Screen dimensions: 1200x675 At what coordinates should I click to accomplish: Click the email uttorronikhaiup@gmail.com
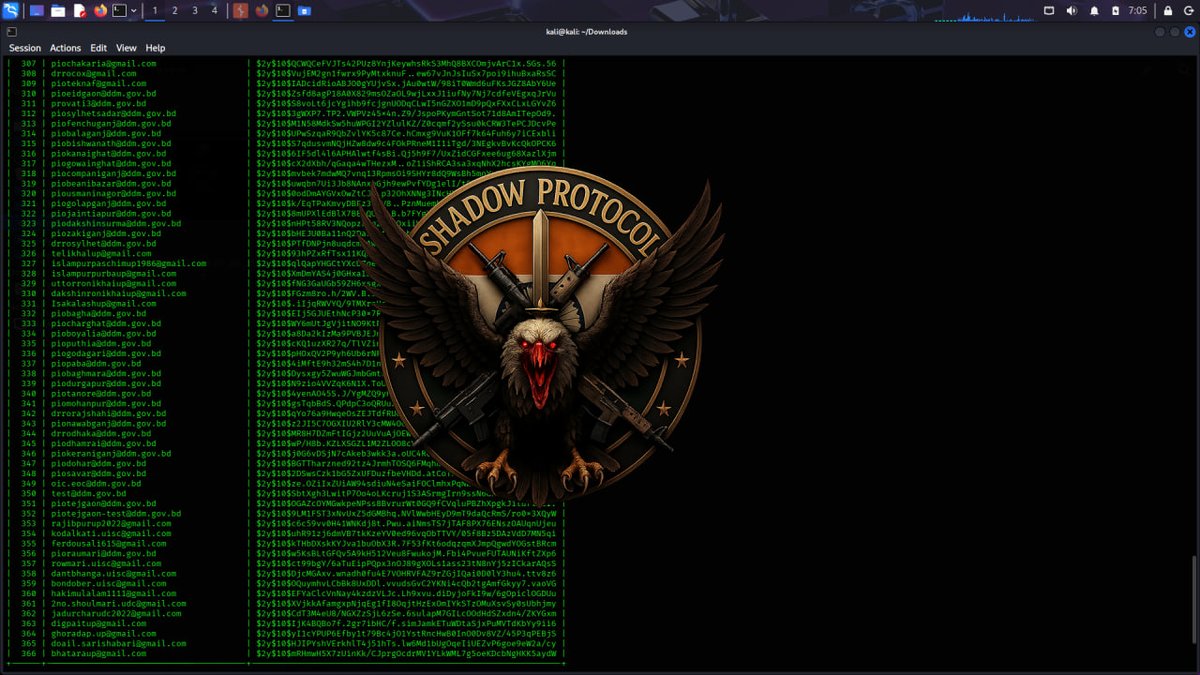pos(113,283)
